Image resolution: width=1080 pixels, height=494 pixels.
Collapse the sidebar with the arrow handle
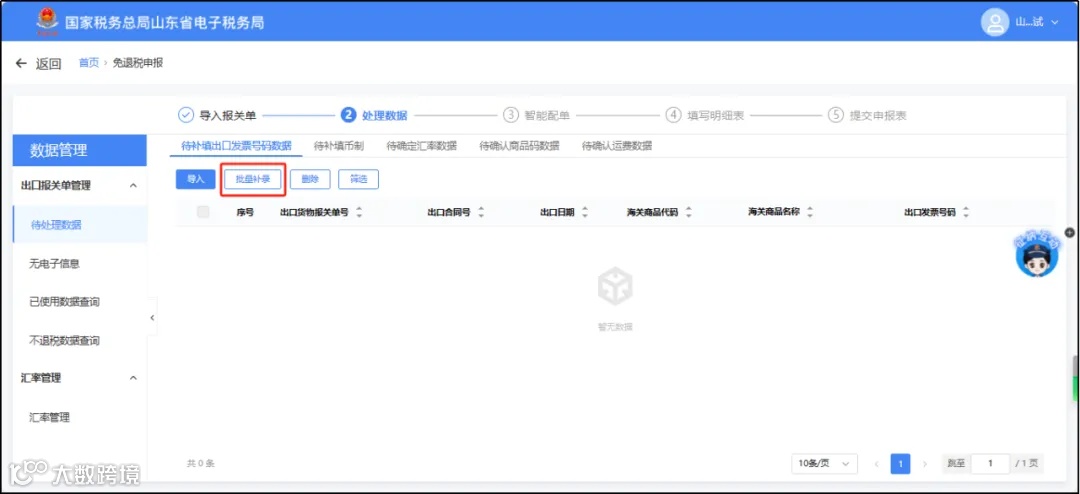click(152, 318)
